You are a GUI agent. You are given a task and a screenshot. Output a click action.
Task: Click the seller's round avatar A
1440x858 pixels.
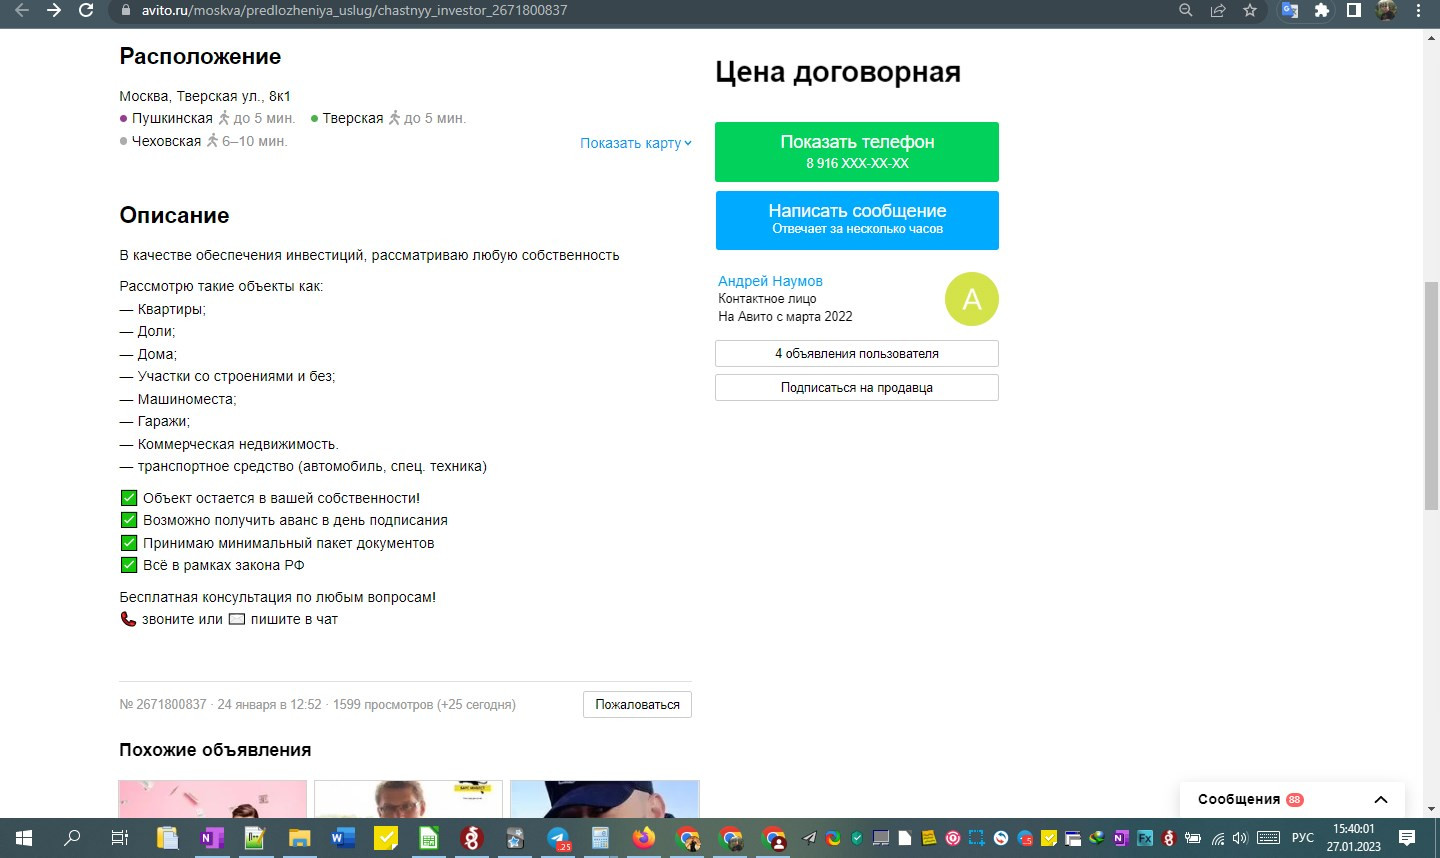[972, 299]
